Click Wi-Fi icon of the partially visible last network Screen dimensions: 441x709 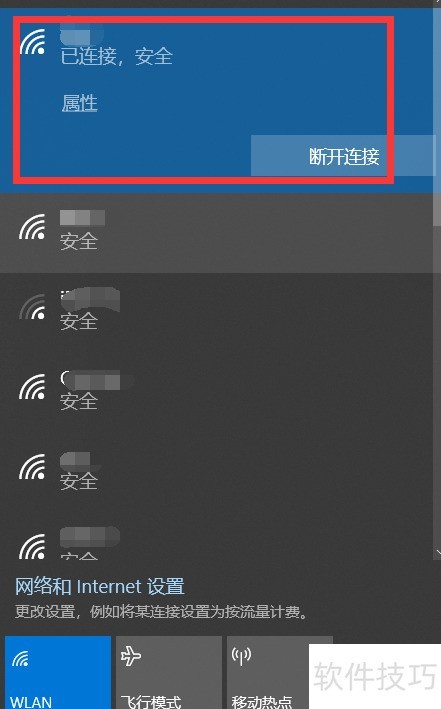pyautogui.click(x=32, y=546)
